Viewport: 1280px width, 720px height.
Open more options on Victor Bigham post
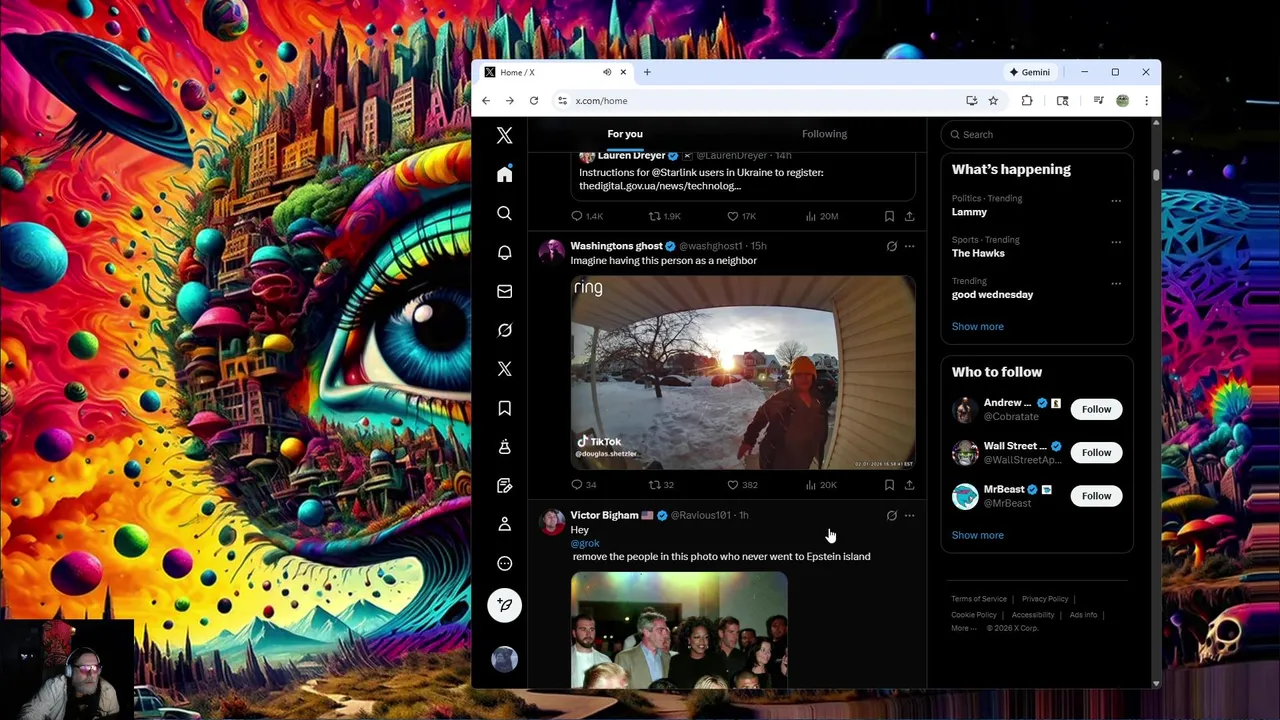tap(909, 515)
